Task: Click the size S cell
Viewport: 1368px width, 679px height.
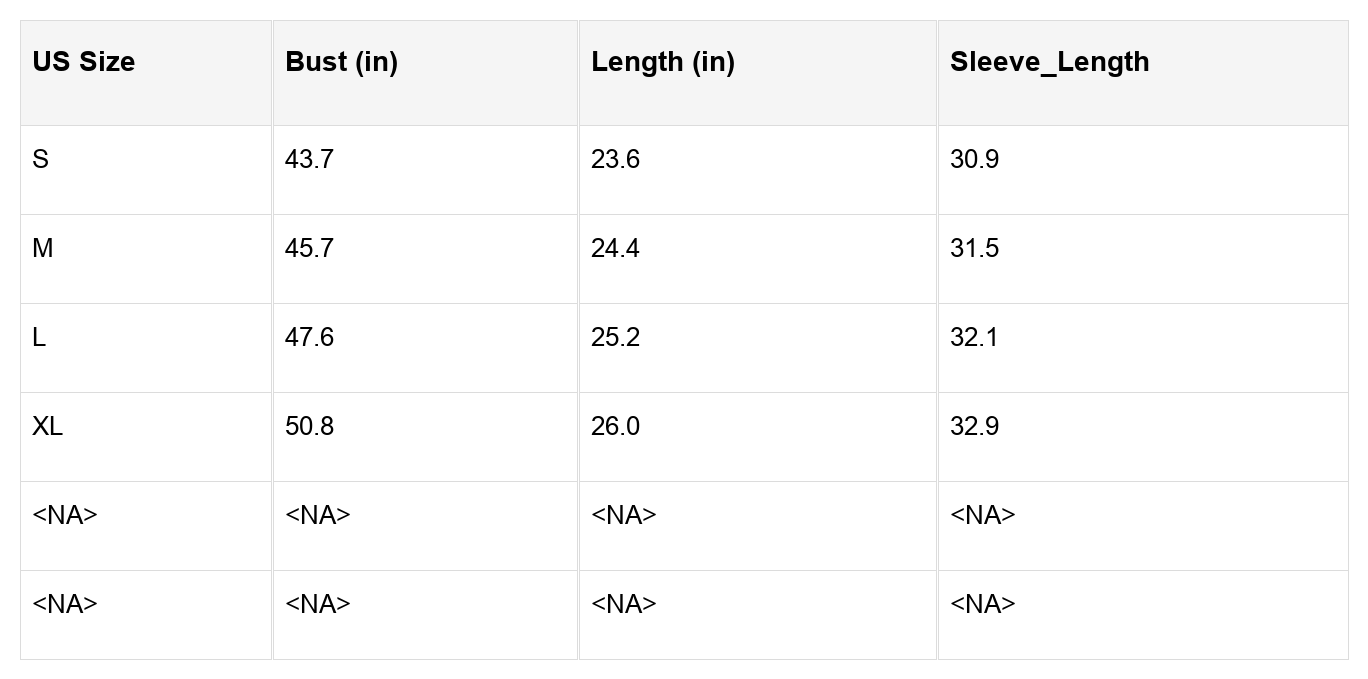Action: click(41, 160)
